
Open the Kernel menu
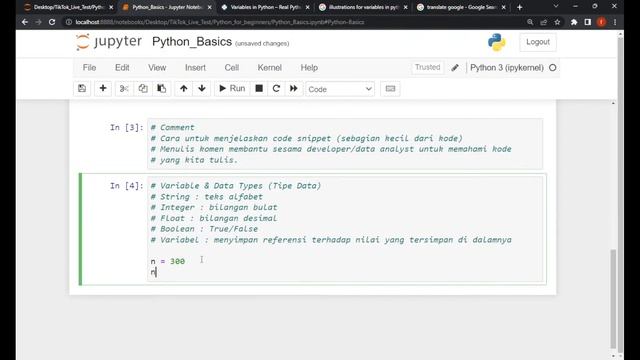click(x=269, y=68)
